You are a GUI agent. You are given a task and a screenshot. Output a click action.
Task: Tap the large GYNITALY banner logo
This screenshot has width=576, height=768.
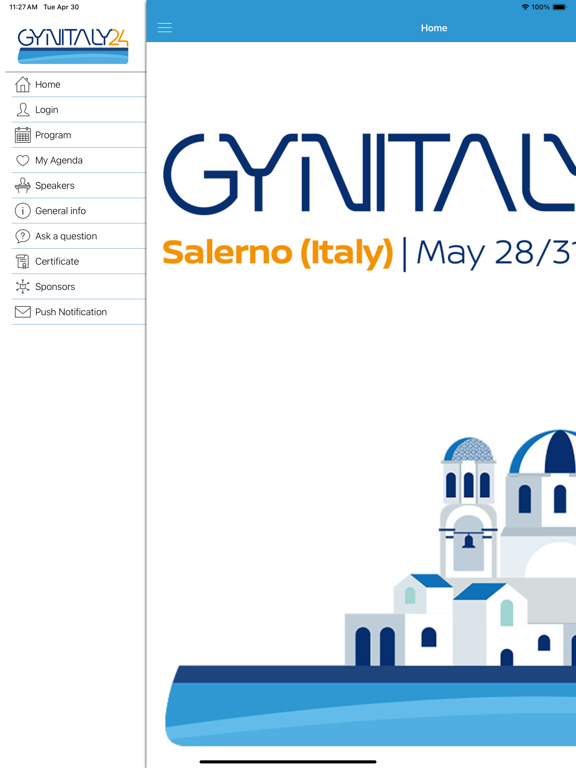coord(369,173)
